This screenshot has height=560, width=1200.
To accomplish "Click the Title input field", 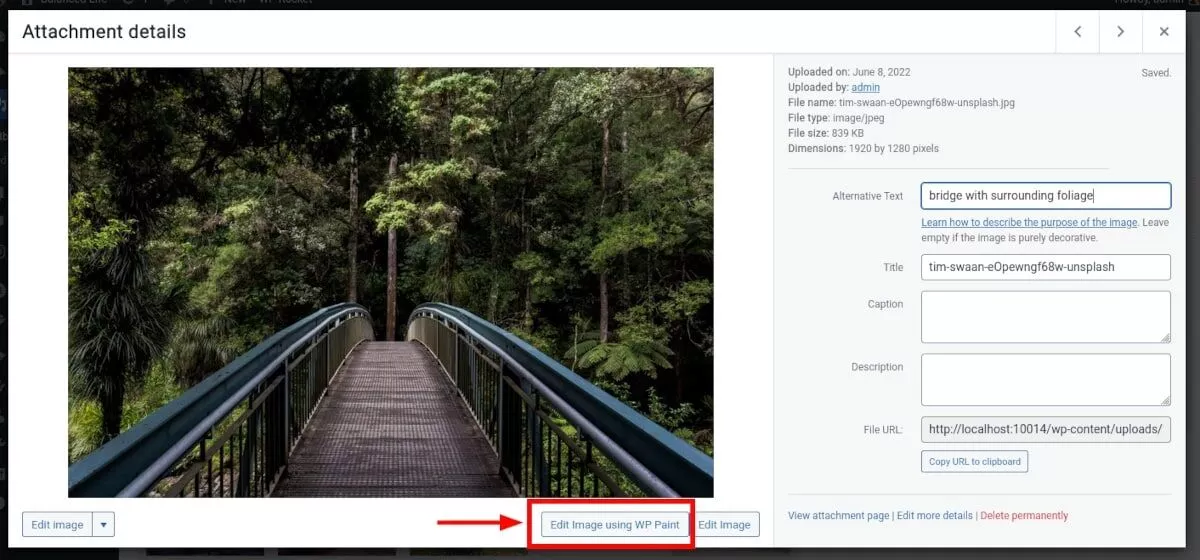I will pyautogui.click(x=1045, y=267).
